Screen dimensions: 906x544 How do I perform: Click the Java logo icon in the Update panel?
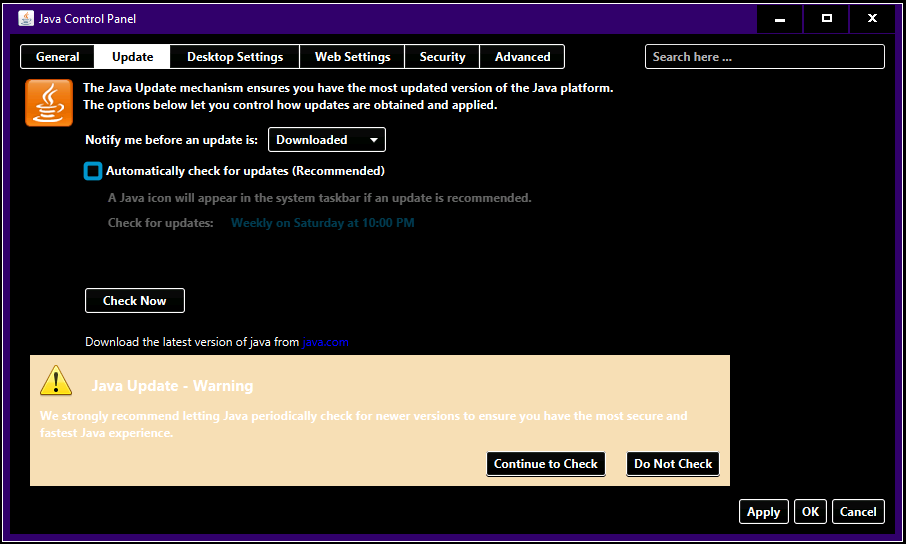pyautogui.click(x=49, y=103)
